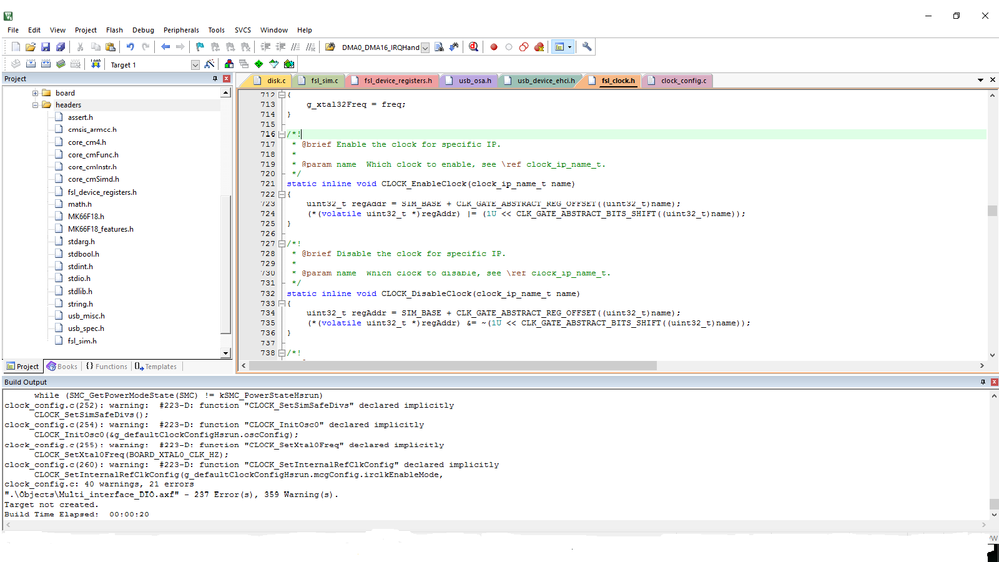999x562 pixels.
Task: Switch to the usb_device_ehci.h tab
Action: [x=540, y=81]
